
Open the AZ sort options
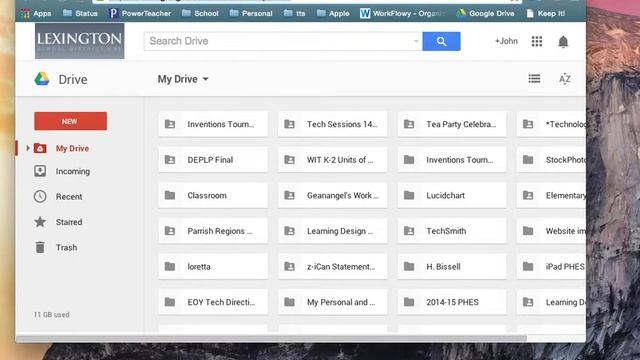coord(565,78)
